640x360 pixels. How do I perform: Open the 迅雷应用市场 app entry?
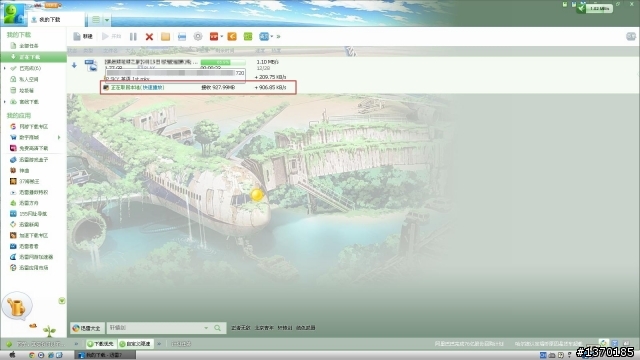[29, 268]
